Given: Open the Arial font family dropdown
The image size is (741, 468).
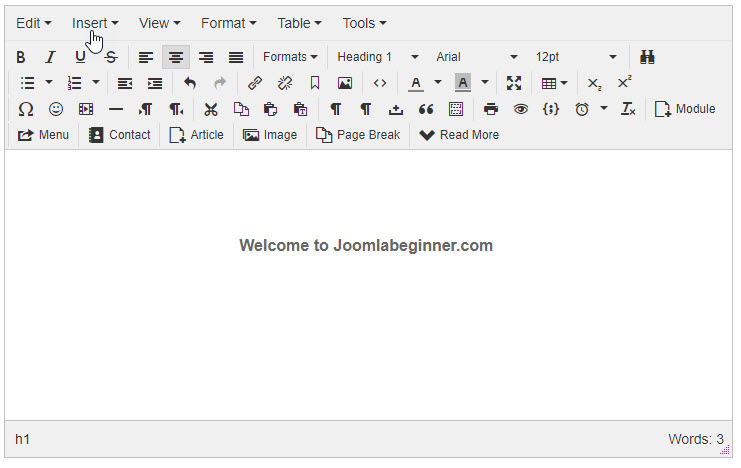Looking at the screenshot, I should [476, 57].
